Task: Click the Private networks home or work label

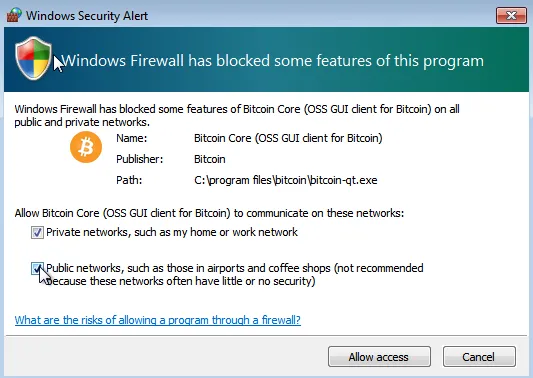Action: coord(172,232)
